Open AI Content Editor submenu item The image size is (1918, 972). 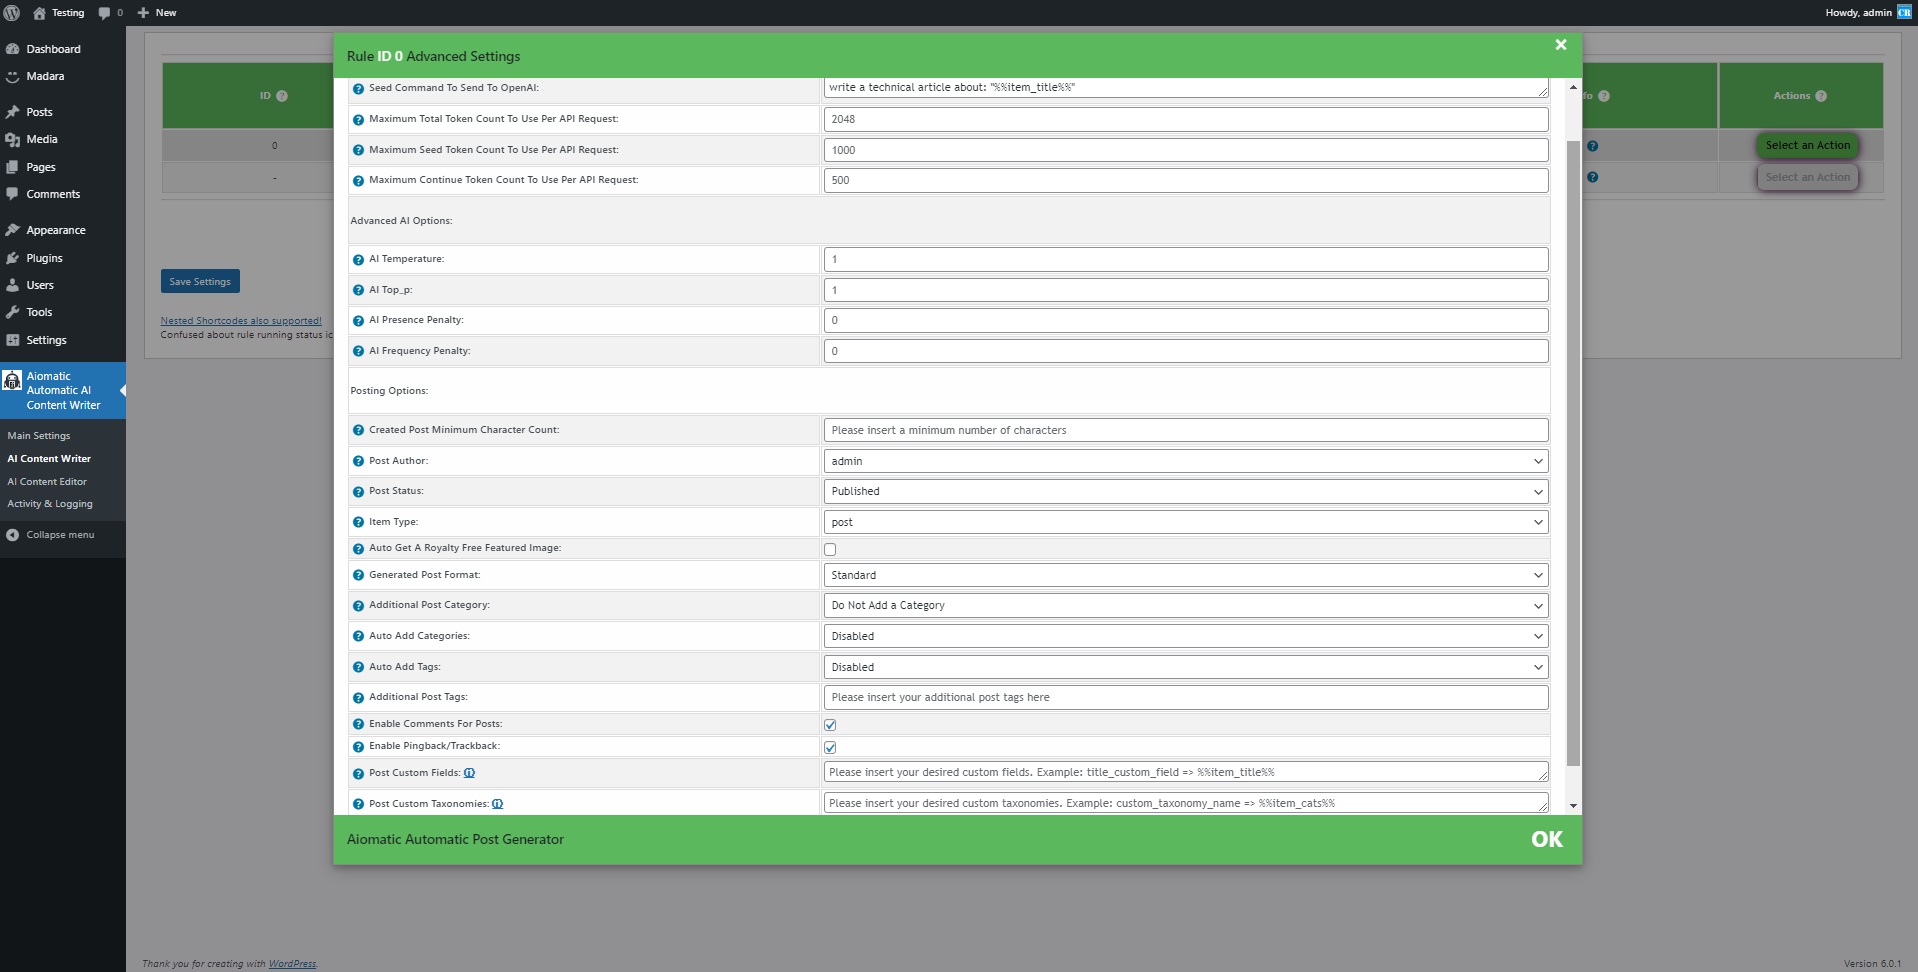pyautogui.click(x=47, y=482)
